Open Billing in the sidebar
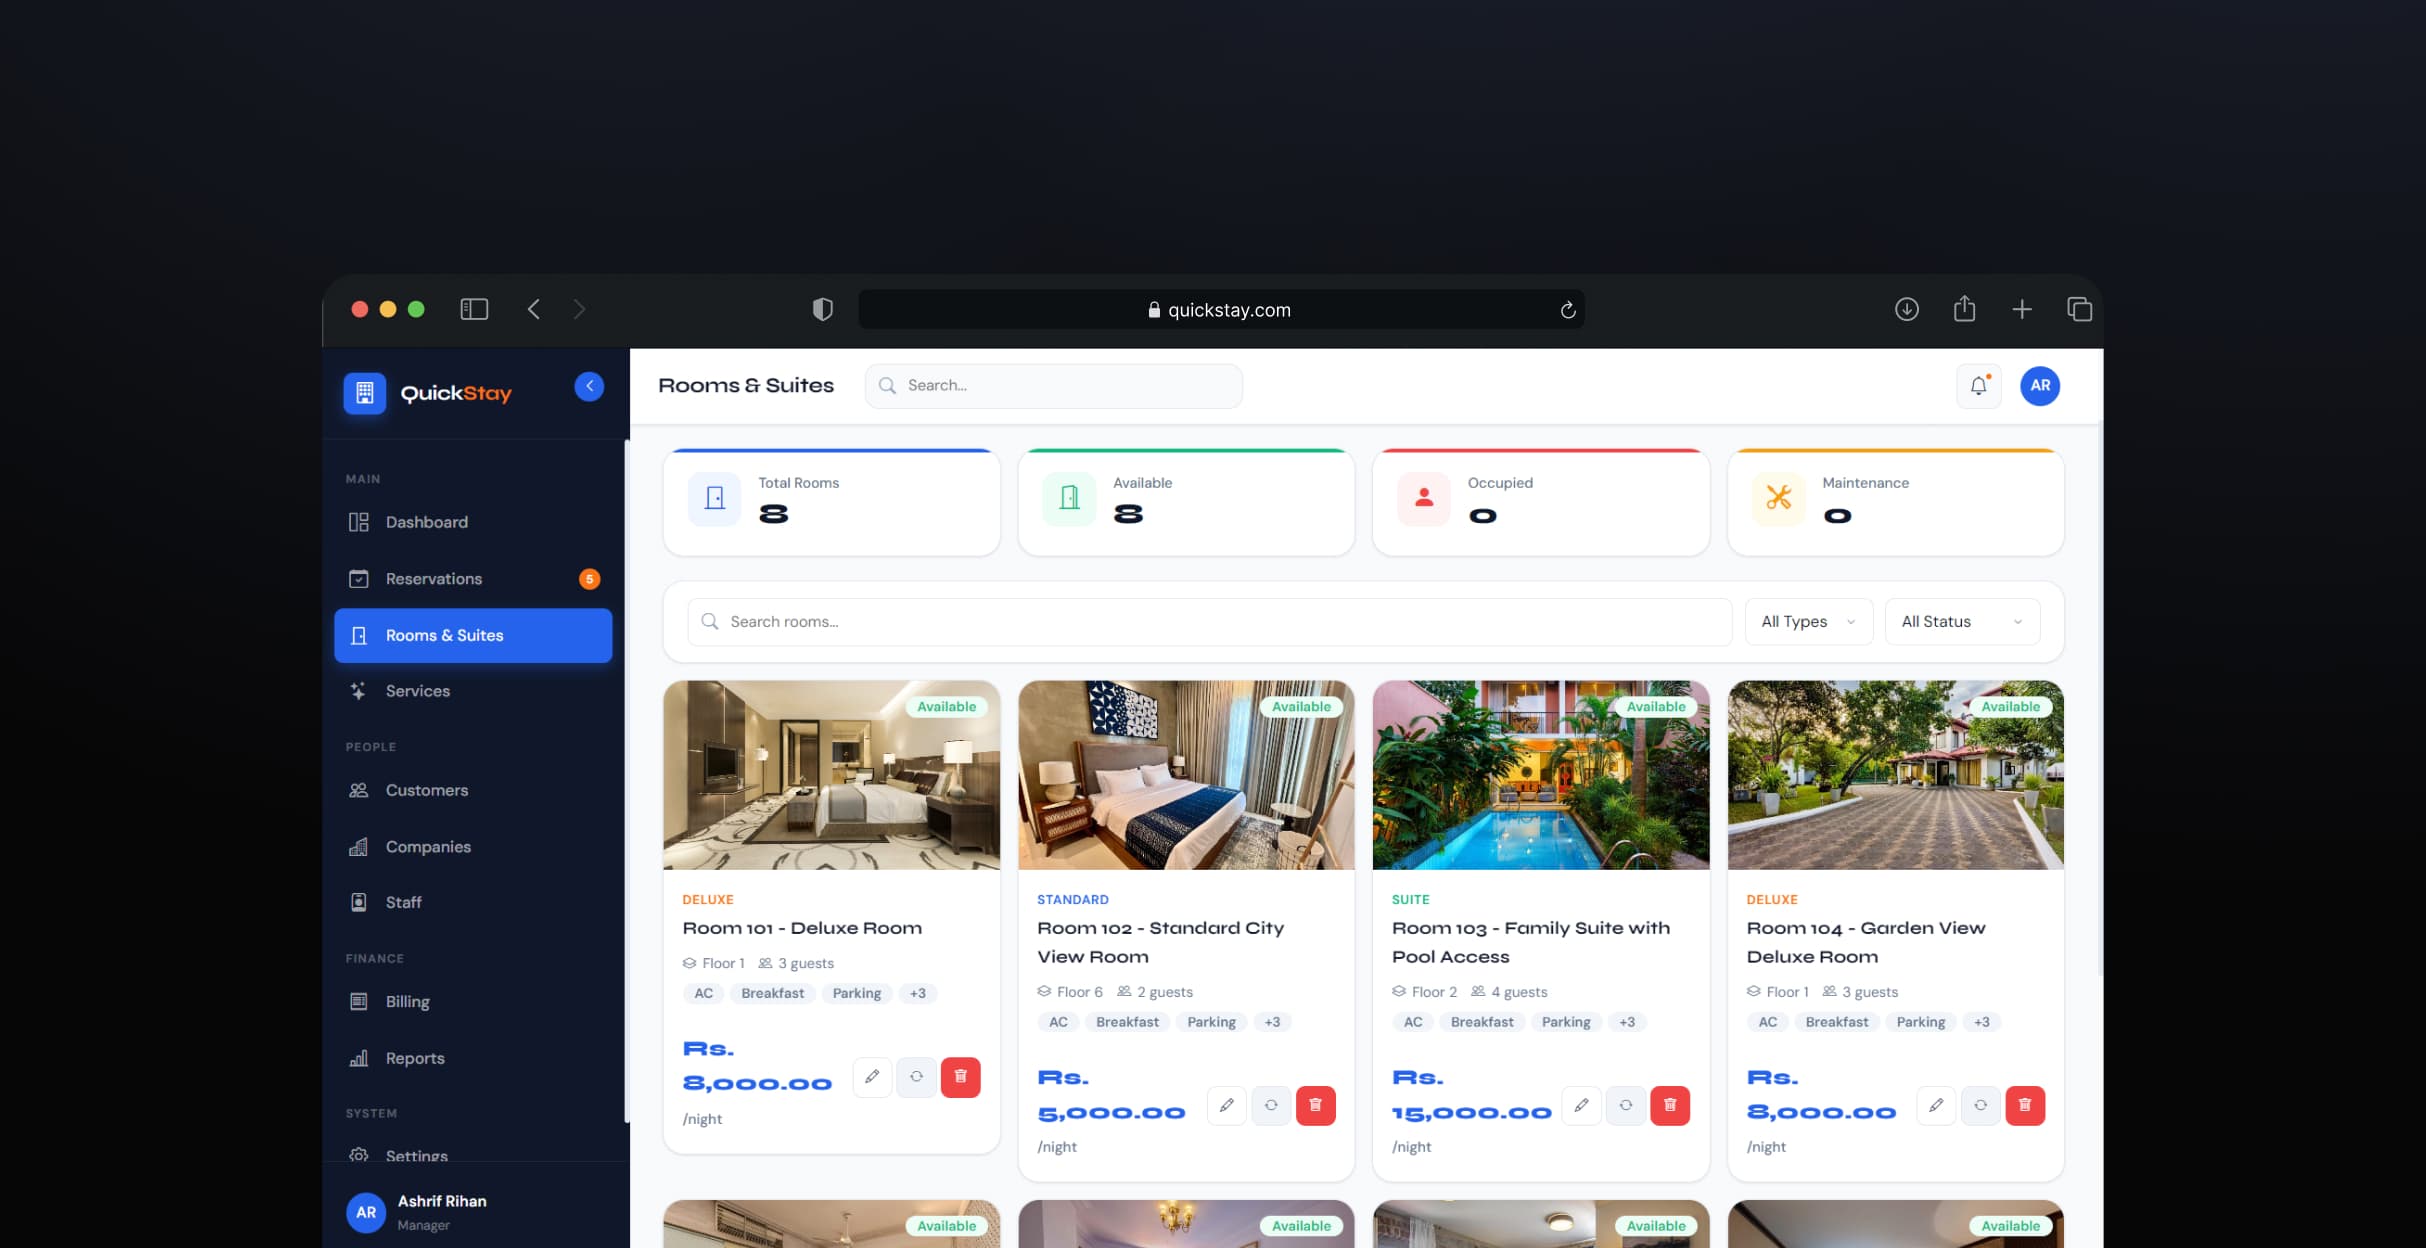 [x=473, y=1002]
